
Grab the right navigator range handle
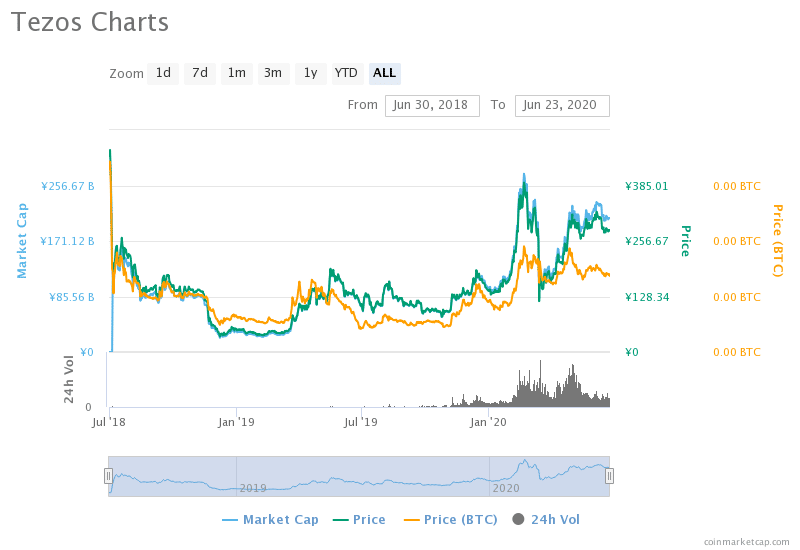coord(609,476)
